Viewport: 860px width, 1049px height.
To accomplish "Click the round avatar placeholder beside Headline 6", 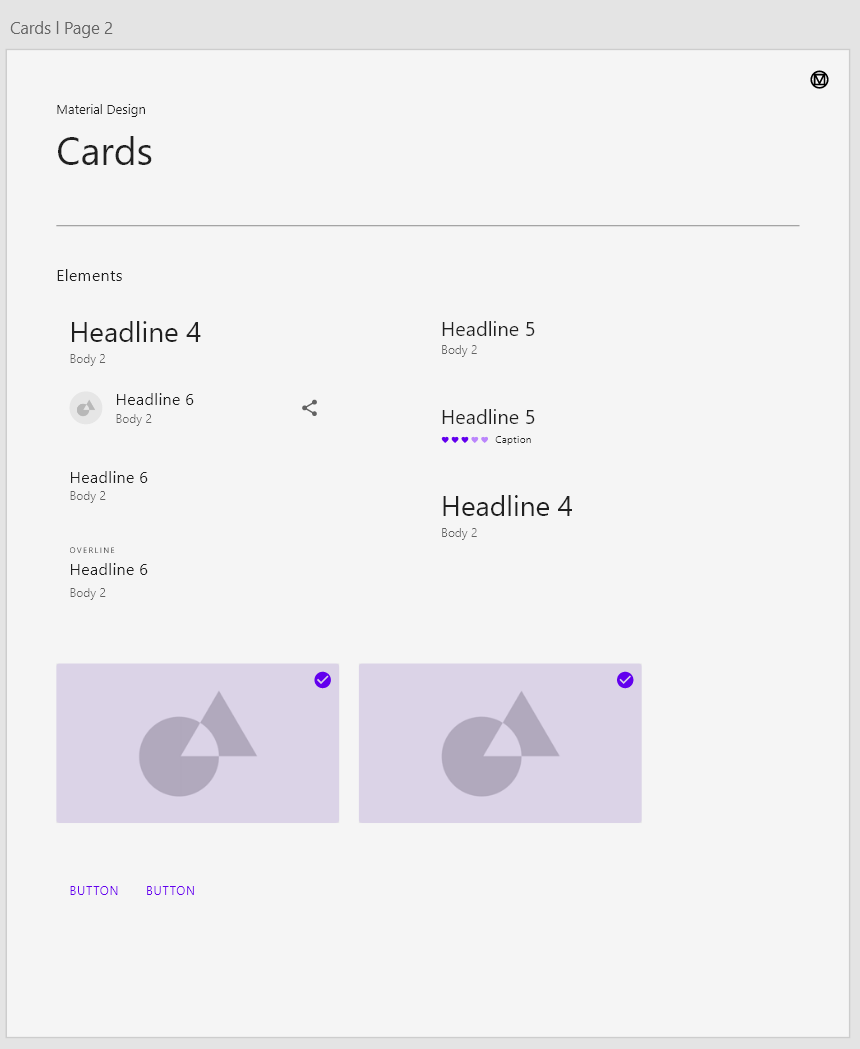I will pos(86,408).
